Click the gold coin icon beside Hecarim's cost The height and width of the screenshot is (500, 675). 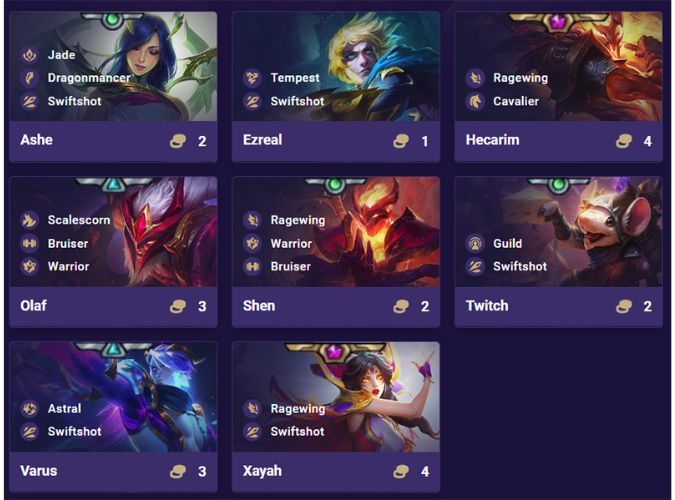624,141
